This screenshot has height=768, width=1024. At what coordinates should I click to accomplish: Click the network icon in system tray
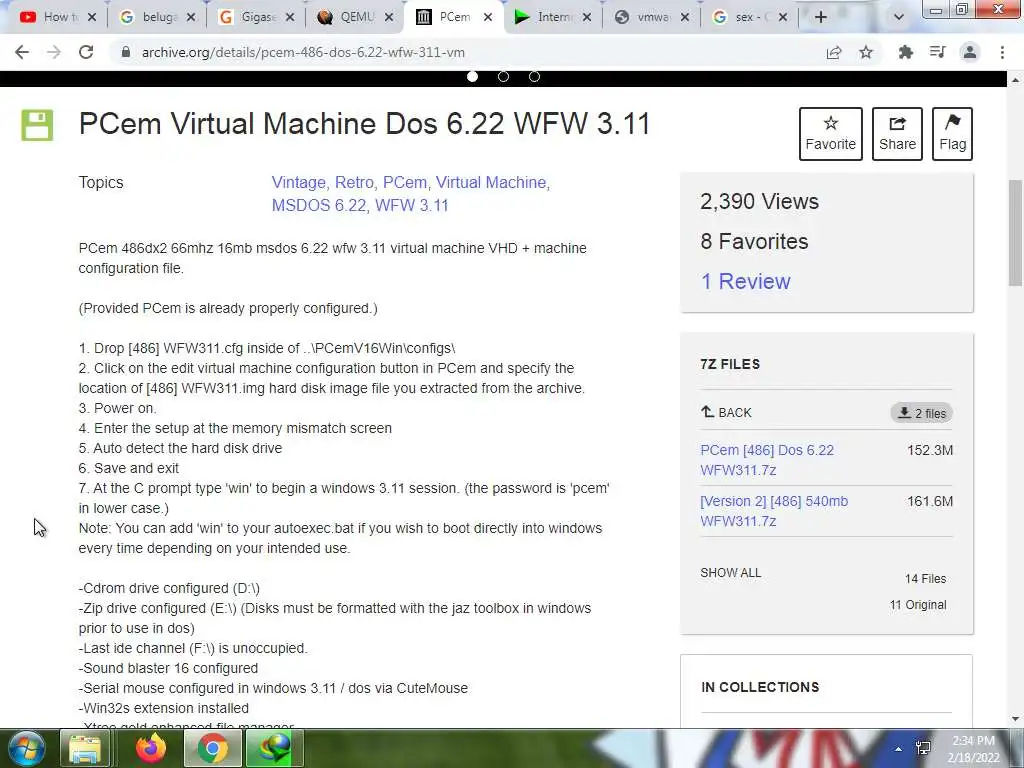[x=923, y=749]
